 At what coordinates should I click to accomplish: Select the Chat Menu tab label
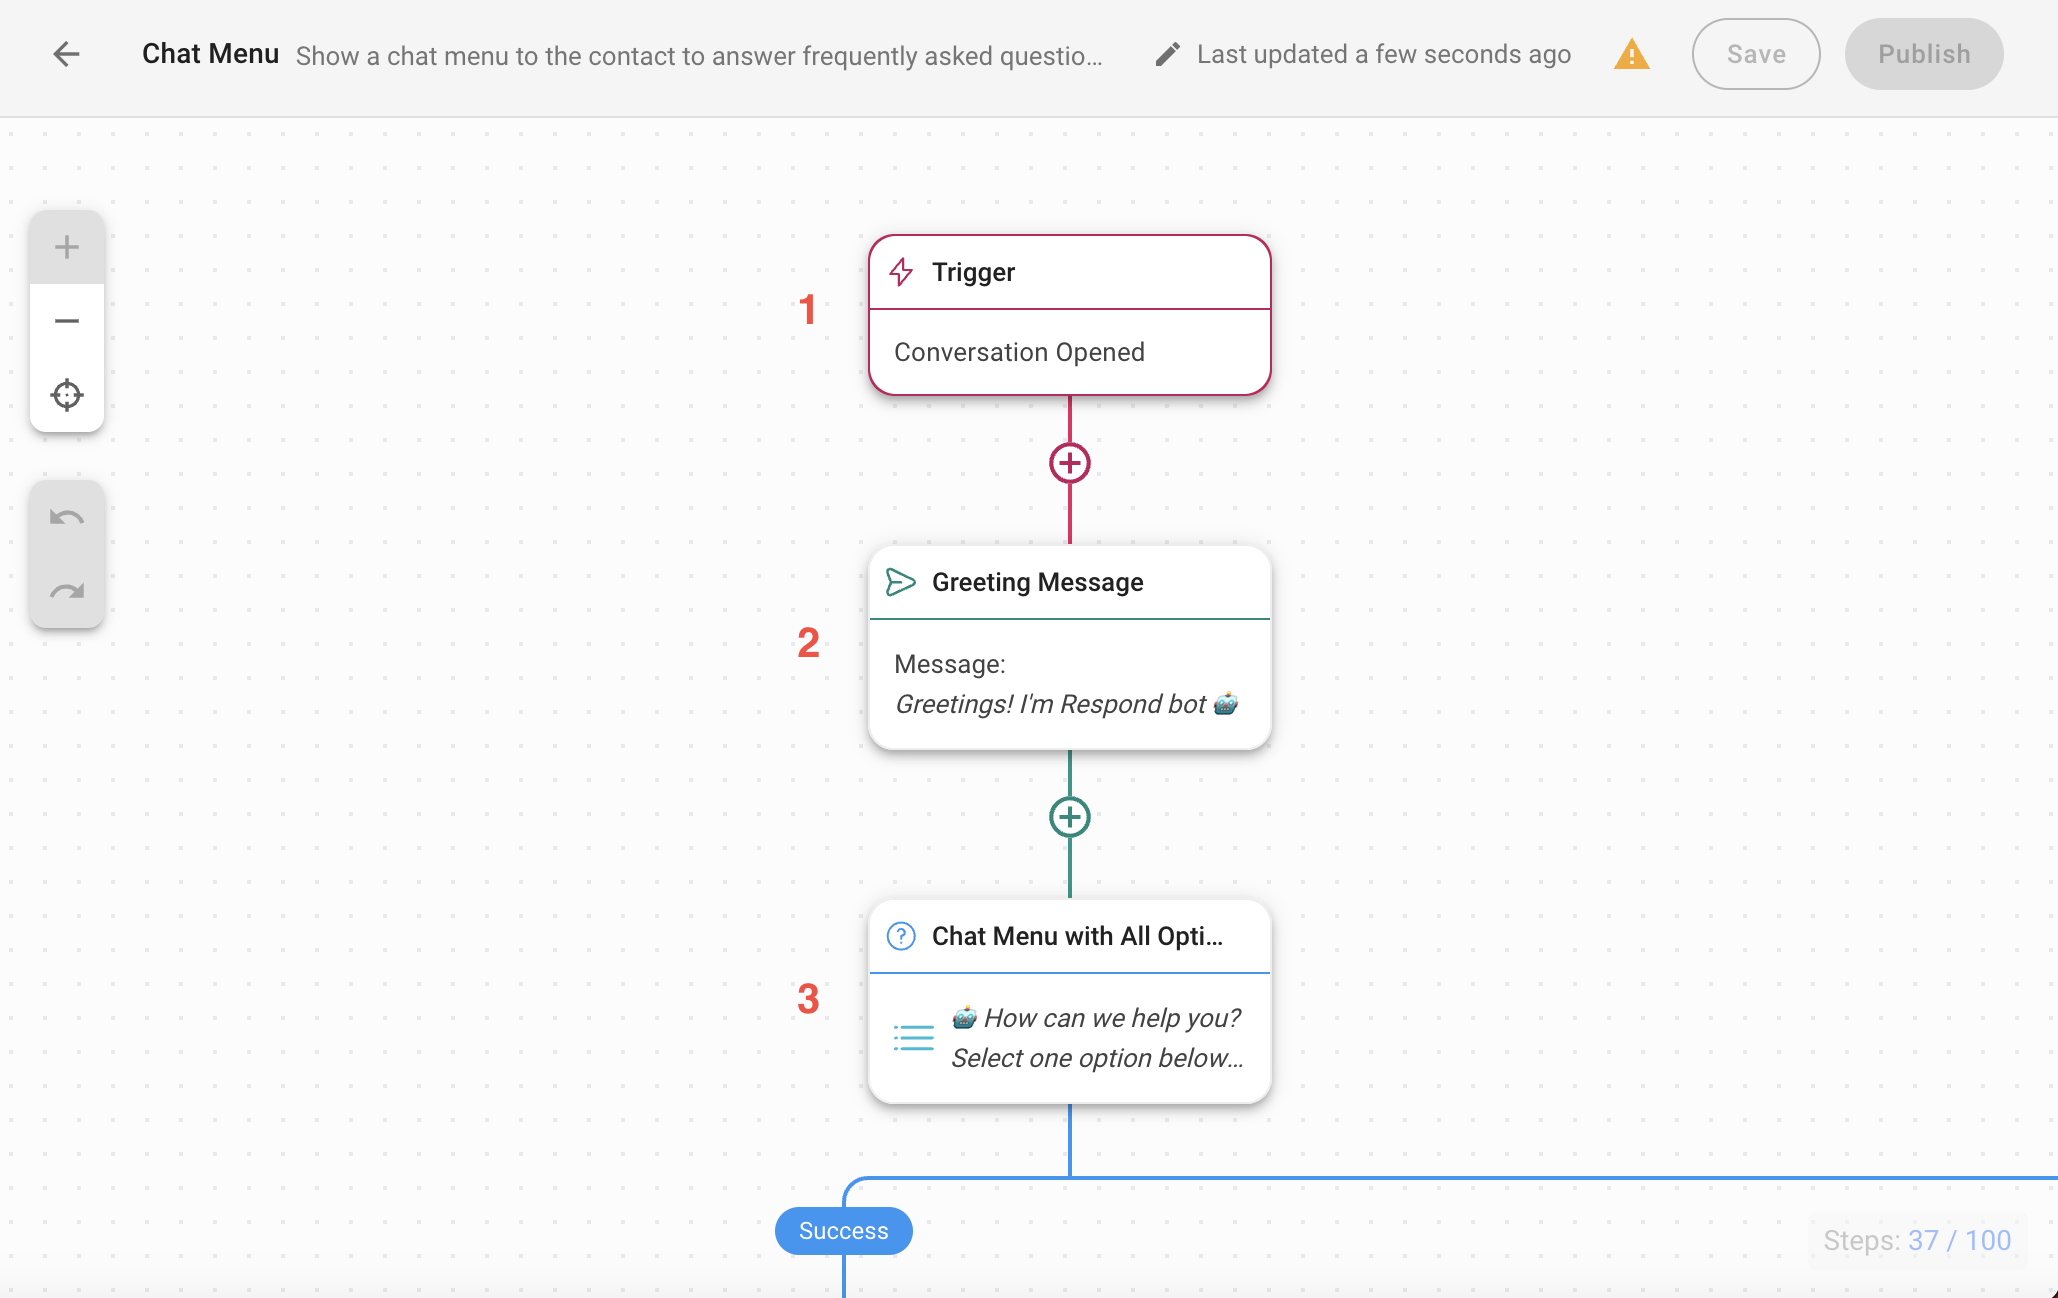(x=209, y=54)
